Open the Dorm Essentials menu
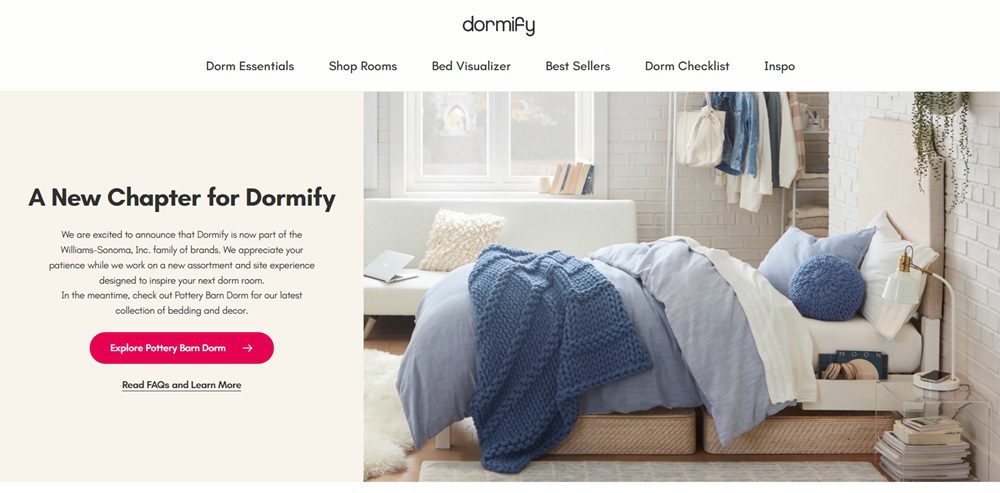The image size is (1000, 493). 250,66
